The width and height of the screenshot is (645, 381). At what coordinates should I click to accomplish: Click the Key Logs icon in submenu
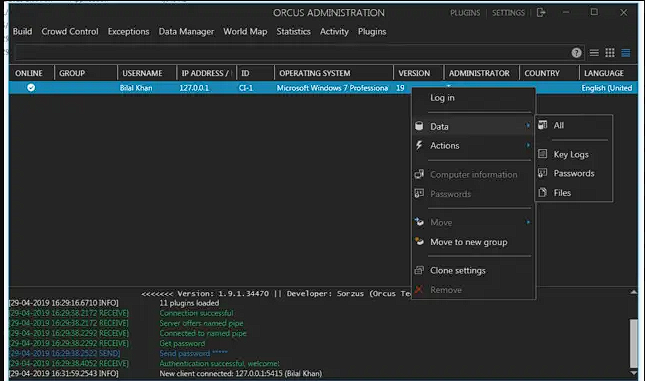point(543,154)
